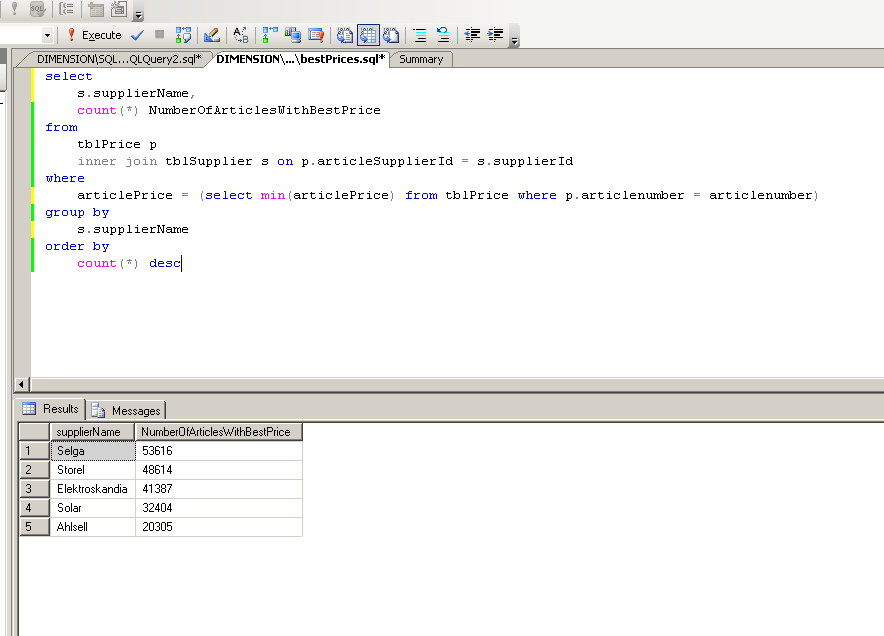Select the 32404 value cell
The height and width of the screenshot is (636, 884).
coord(219,508)
